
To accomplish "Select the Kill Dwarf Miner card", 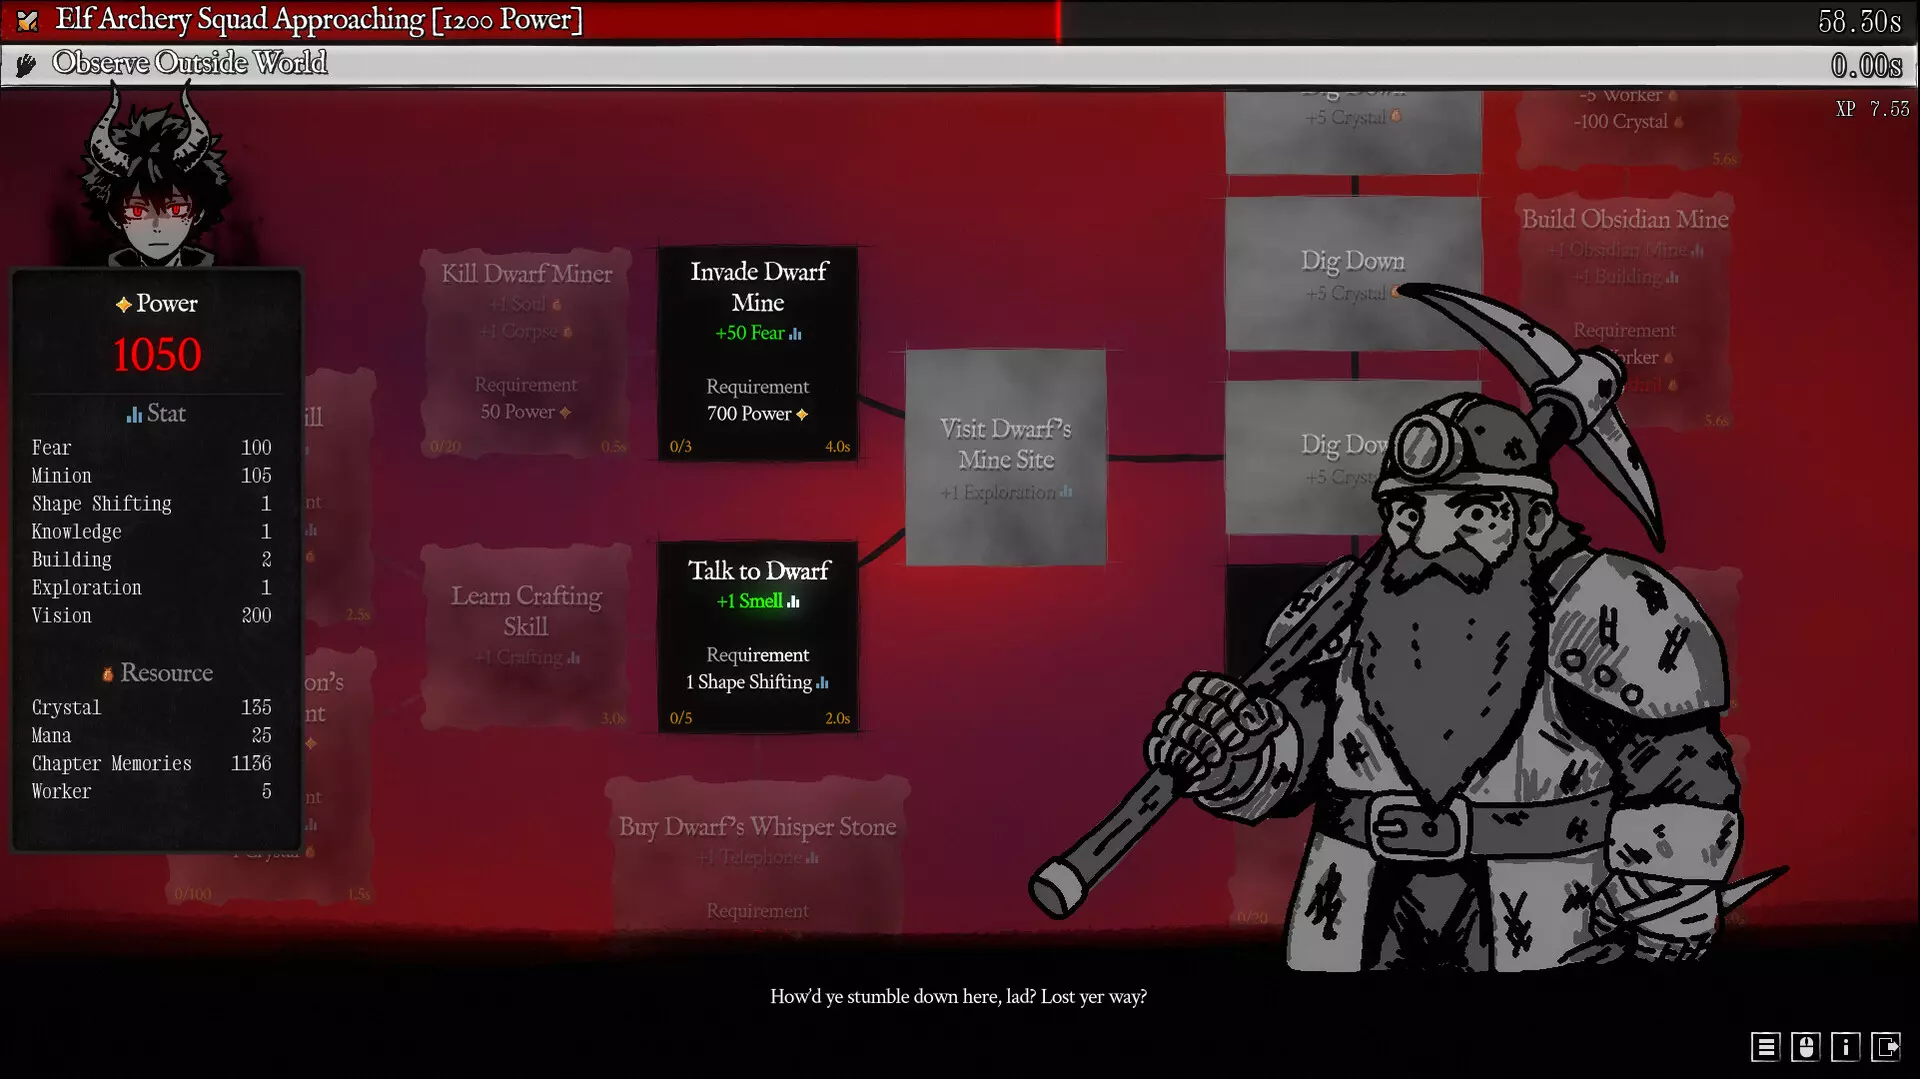I will [x=526, y=355].
